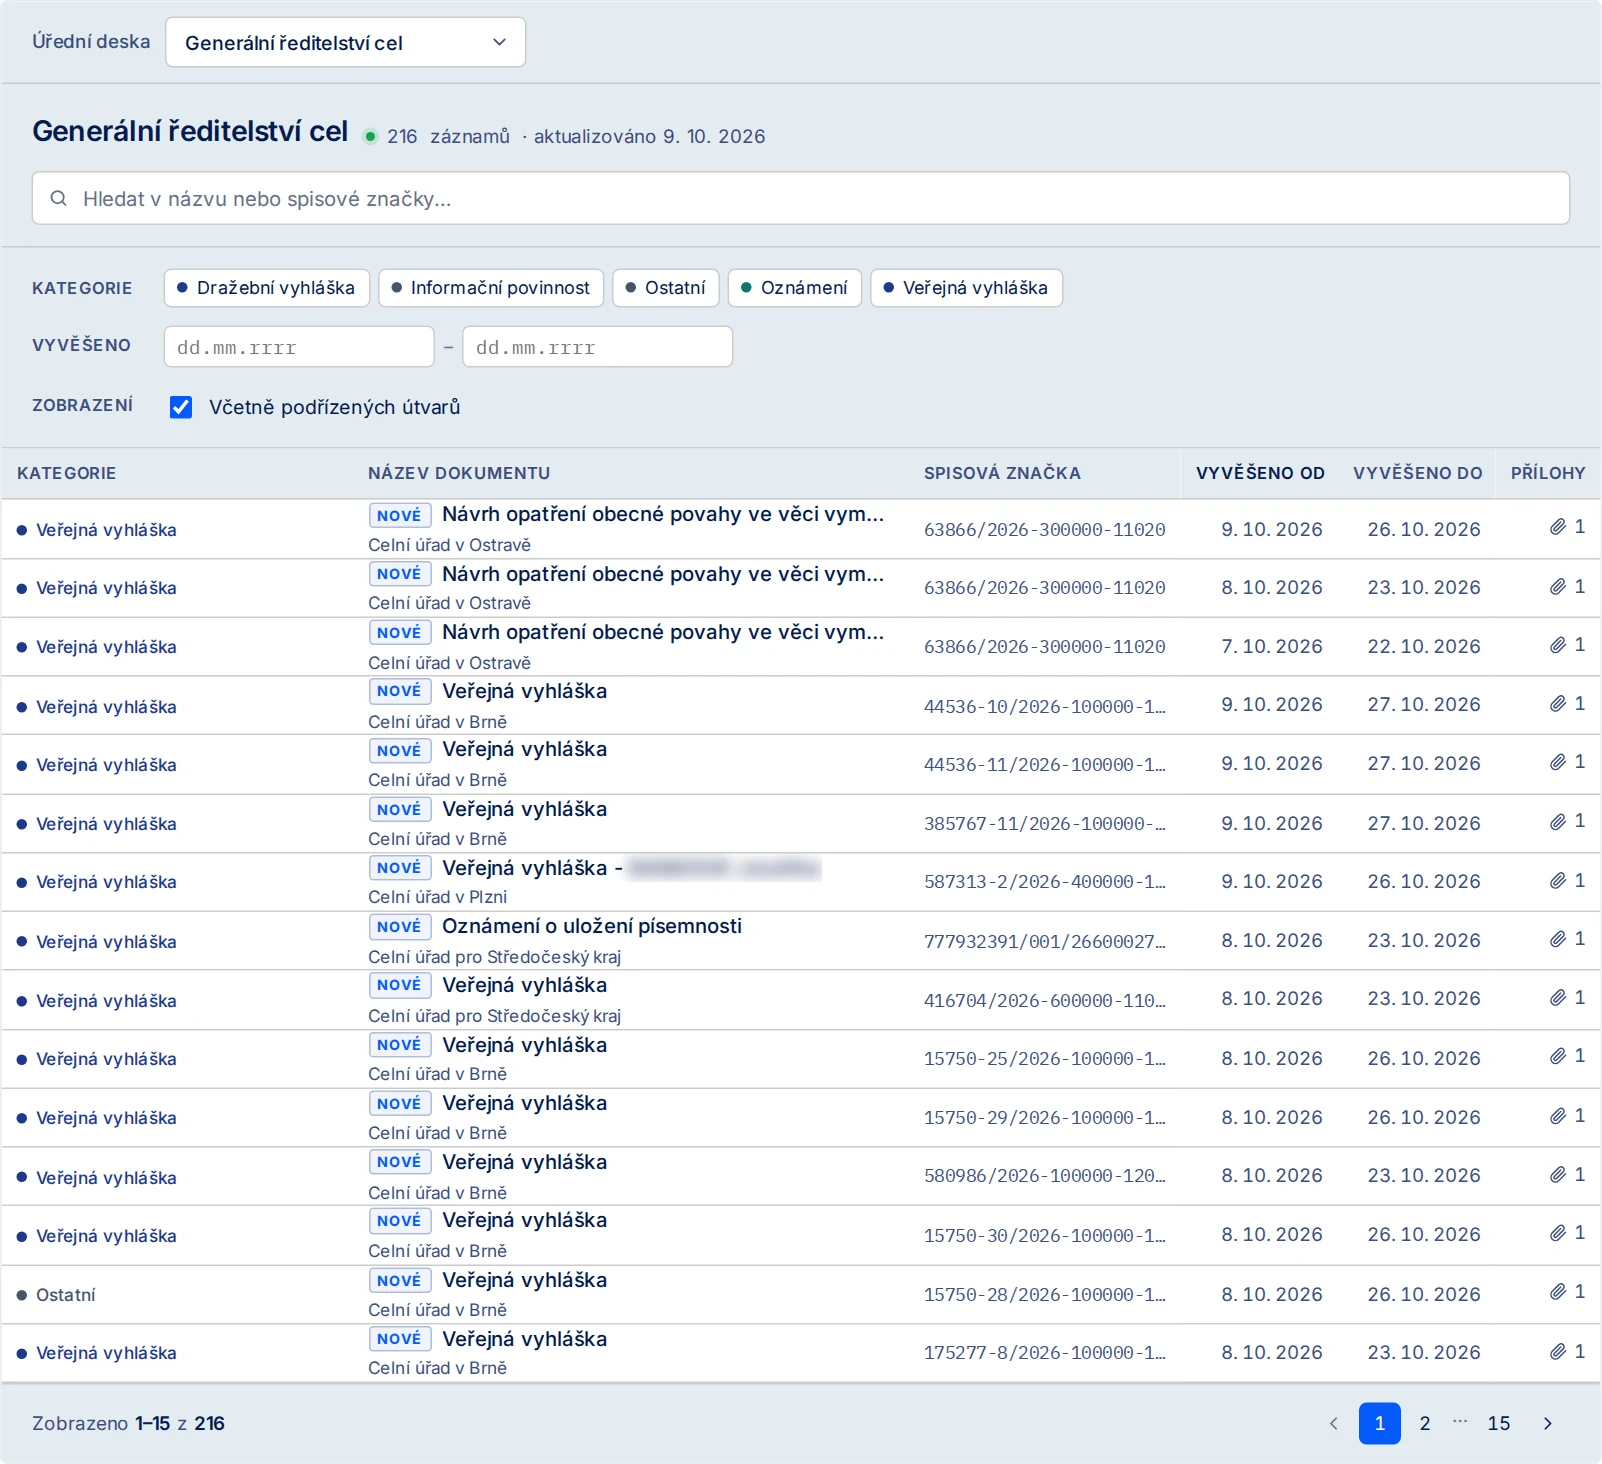This screenshot has width=1602, height=1464.
Task: Select page 1 in pagination
Action: pos(1379,1423)
